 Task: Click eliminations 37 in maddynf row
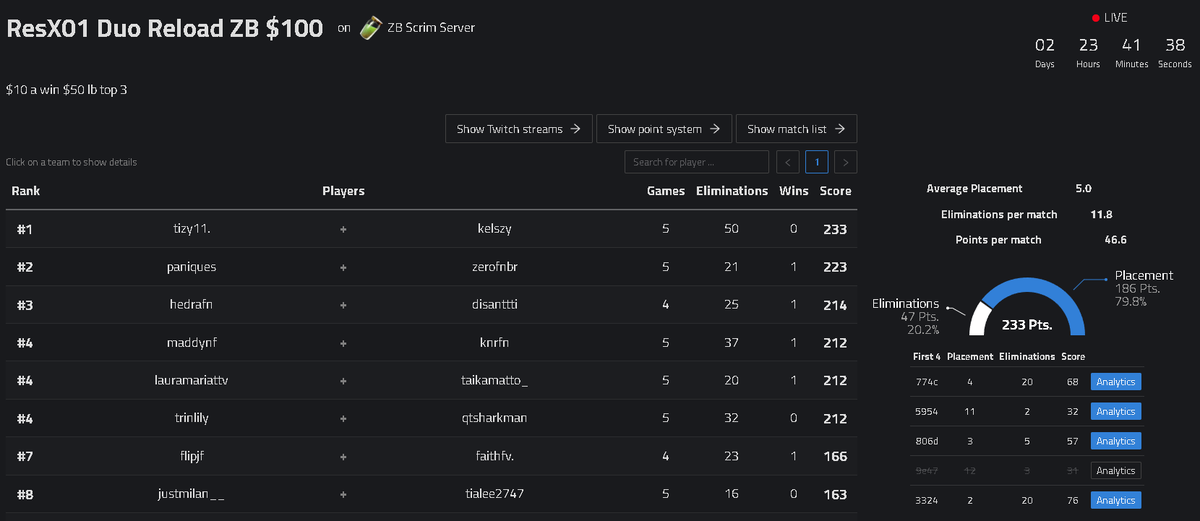pyautogui.click(x=732, y=343)
